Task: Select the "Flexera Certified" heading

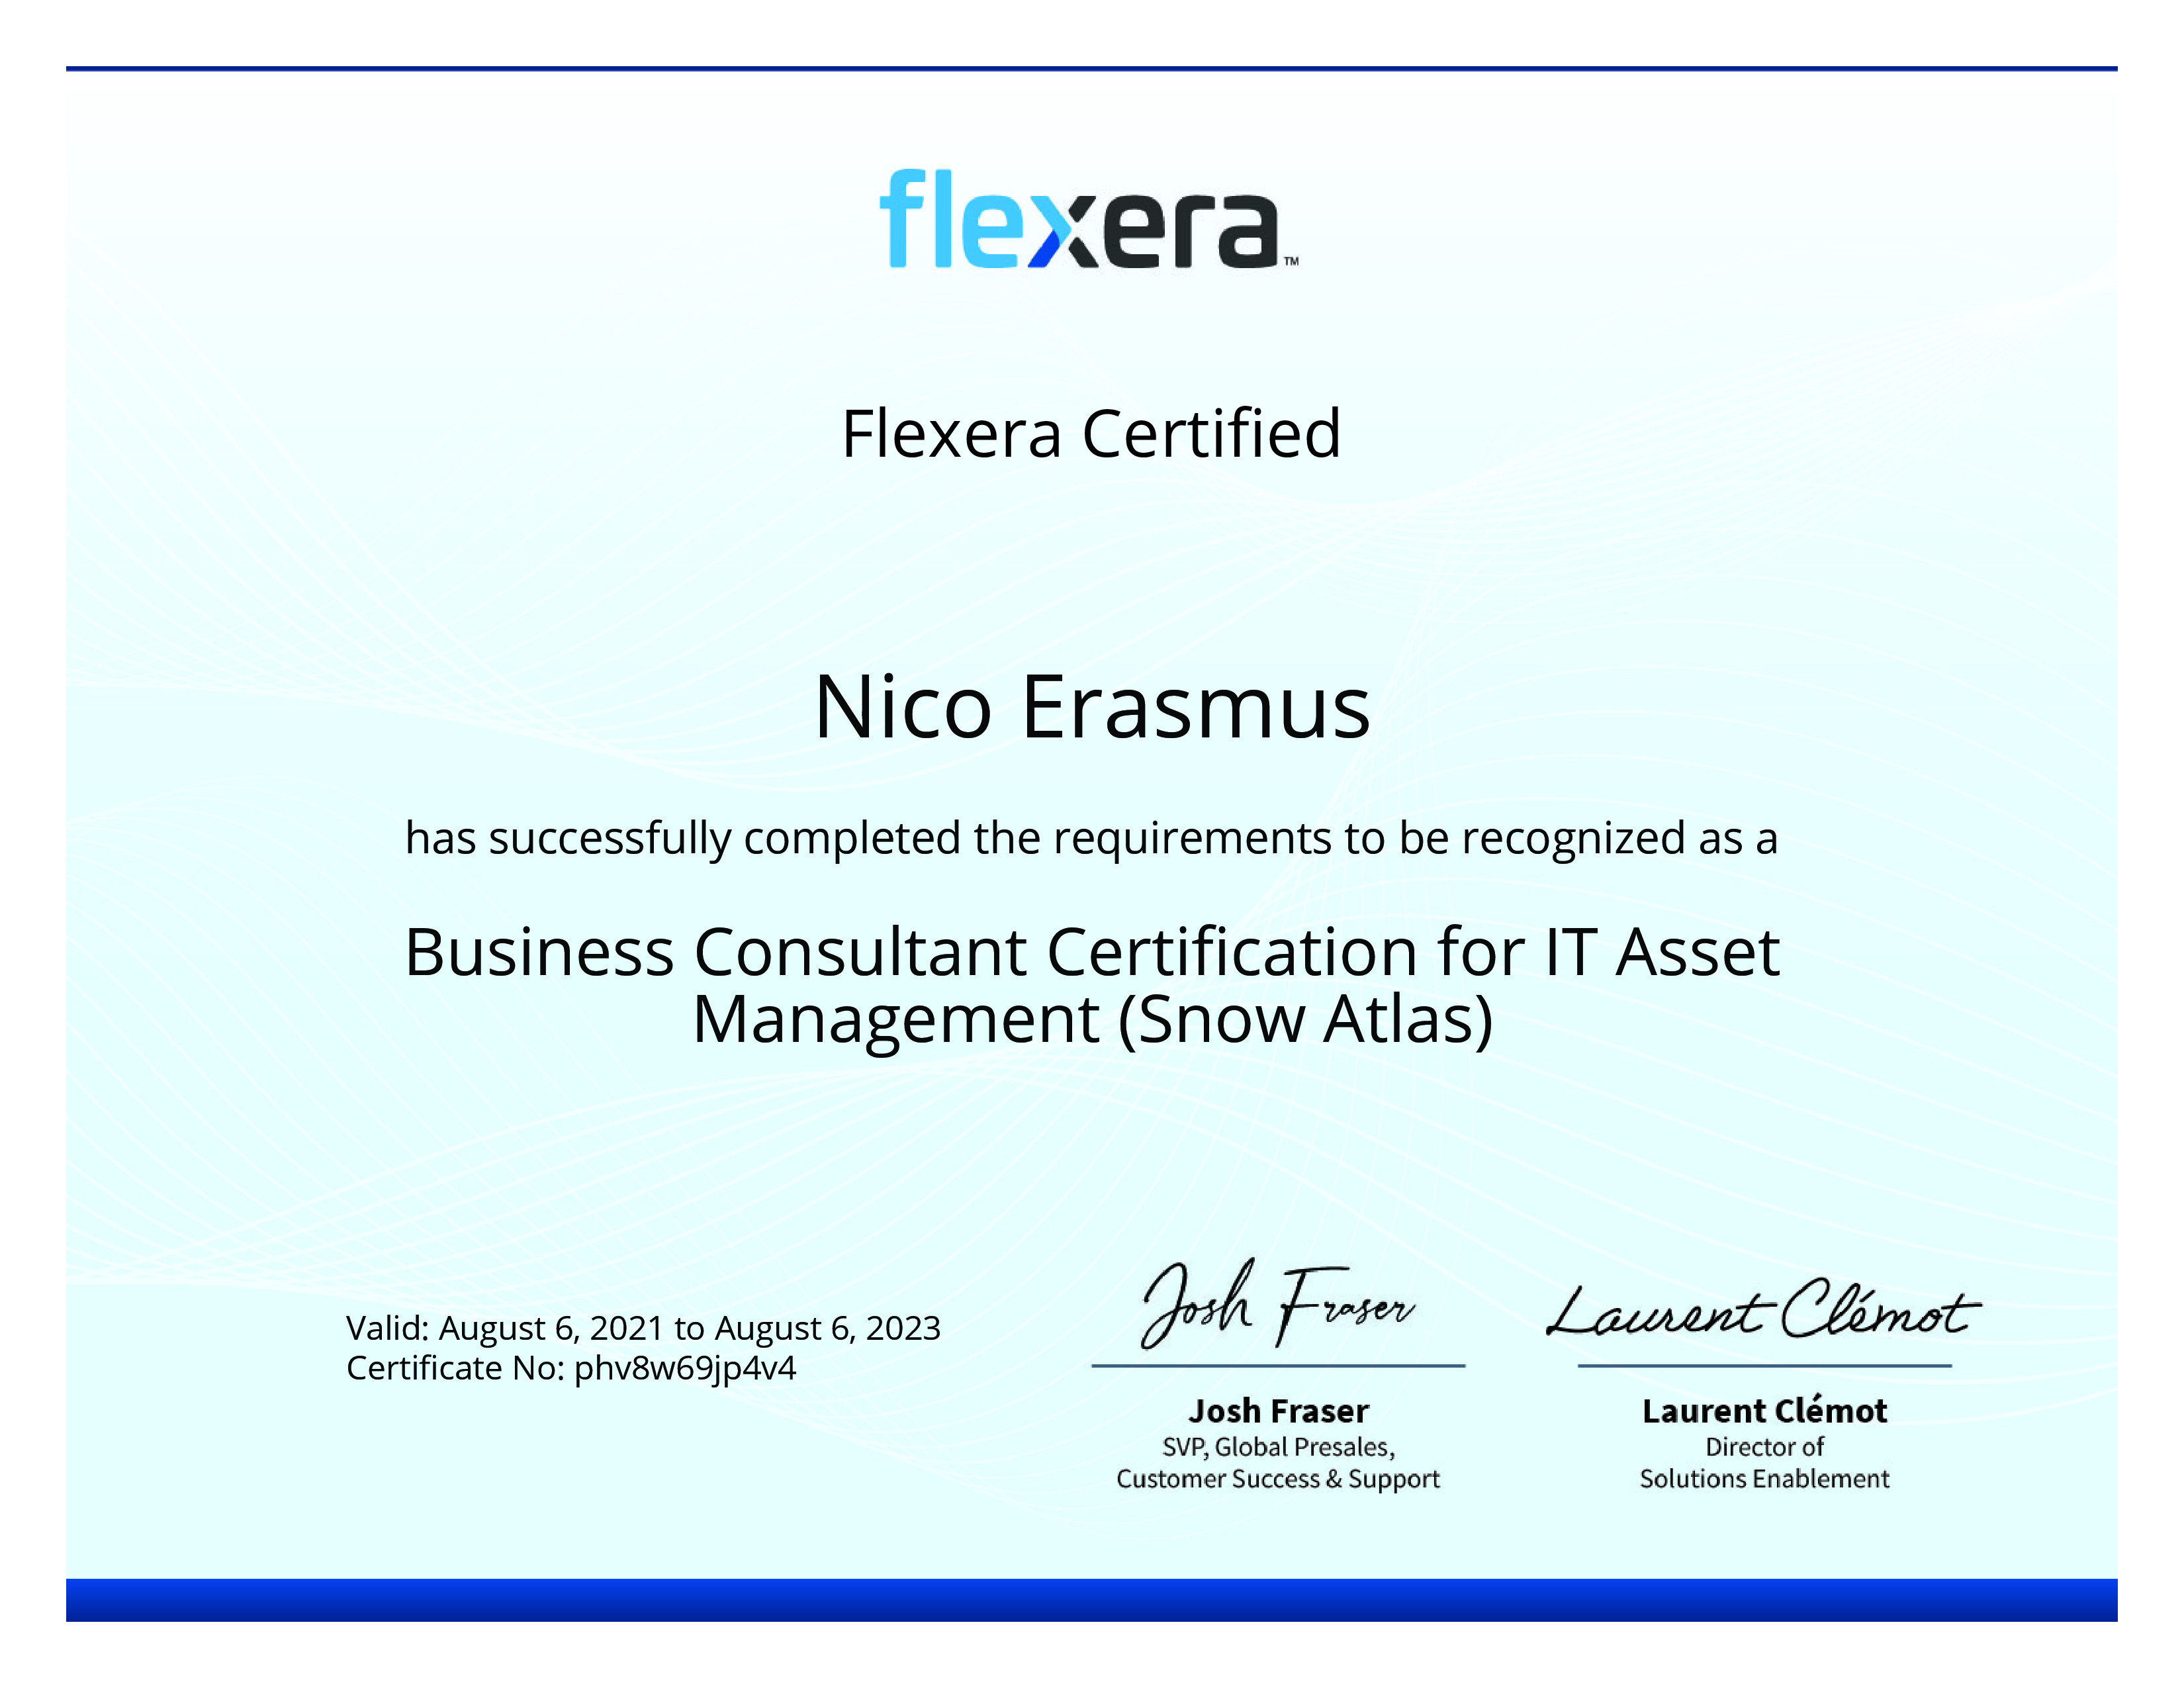Action: [1091, 434]
